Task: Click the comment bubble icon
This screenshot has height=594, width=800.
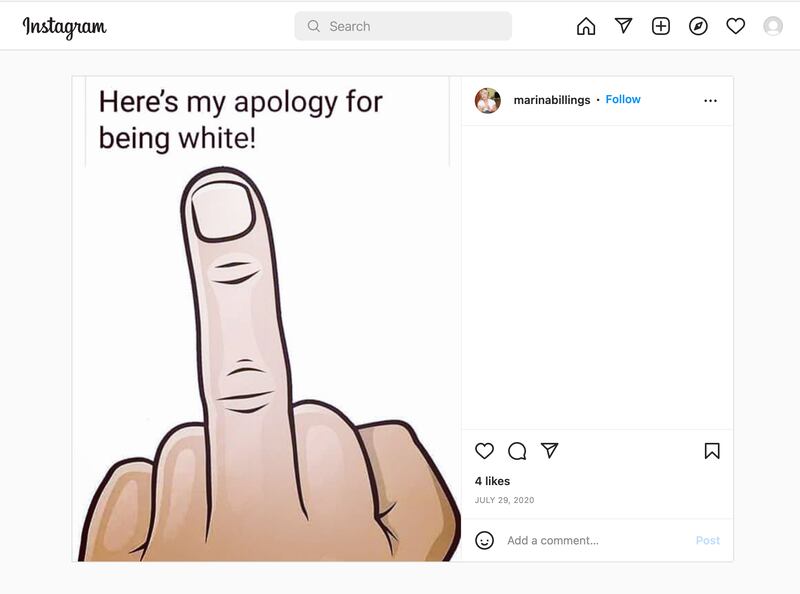Action: pos(517,451)
